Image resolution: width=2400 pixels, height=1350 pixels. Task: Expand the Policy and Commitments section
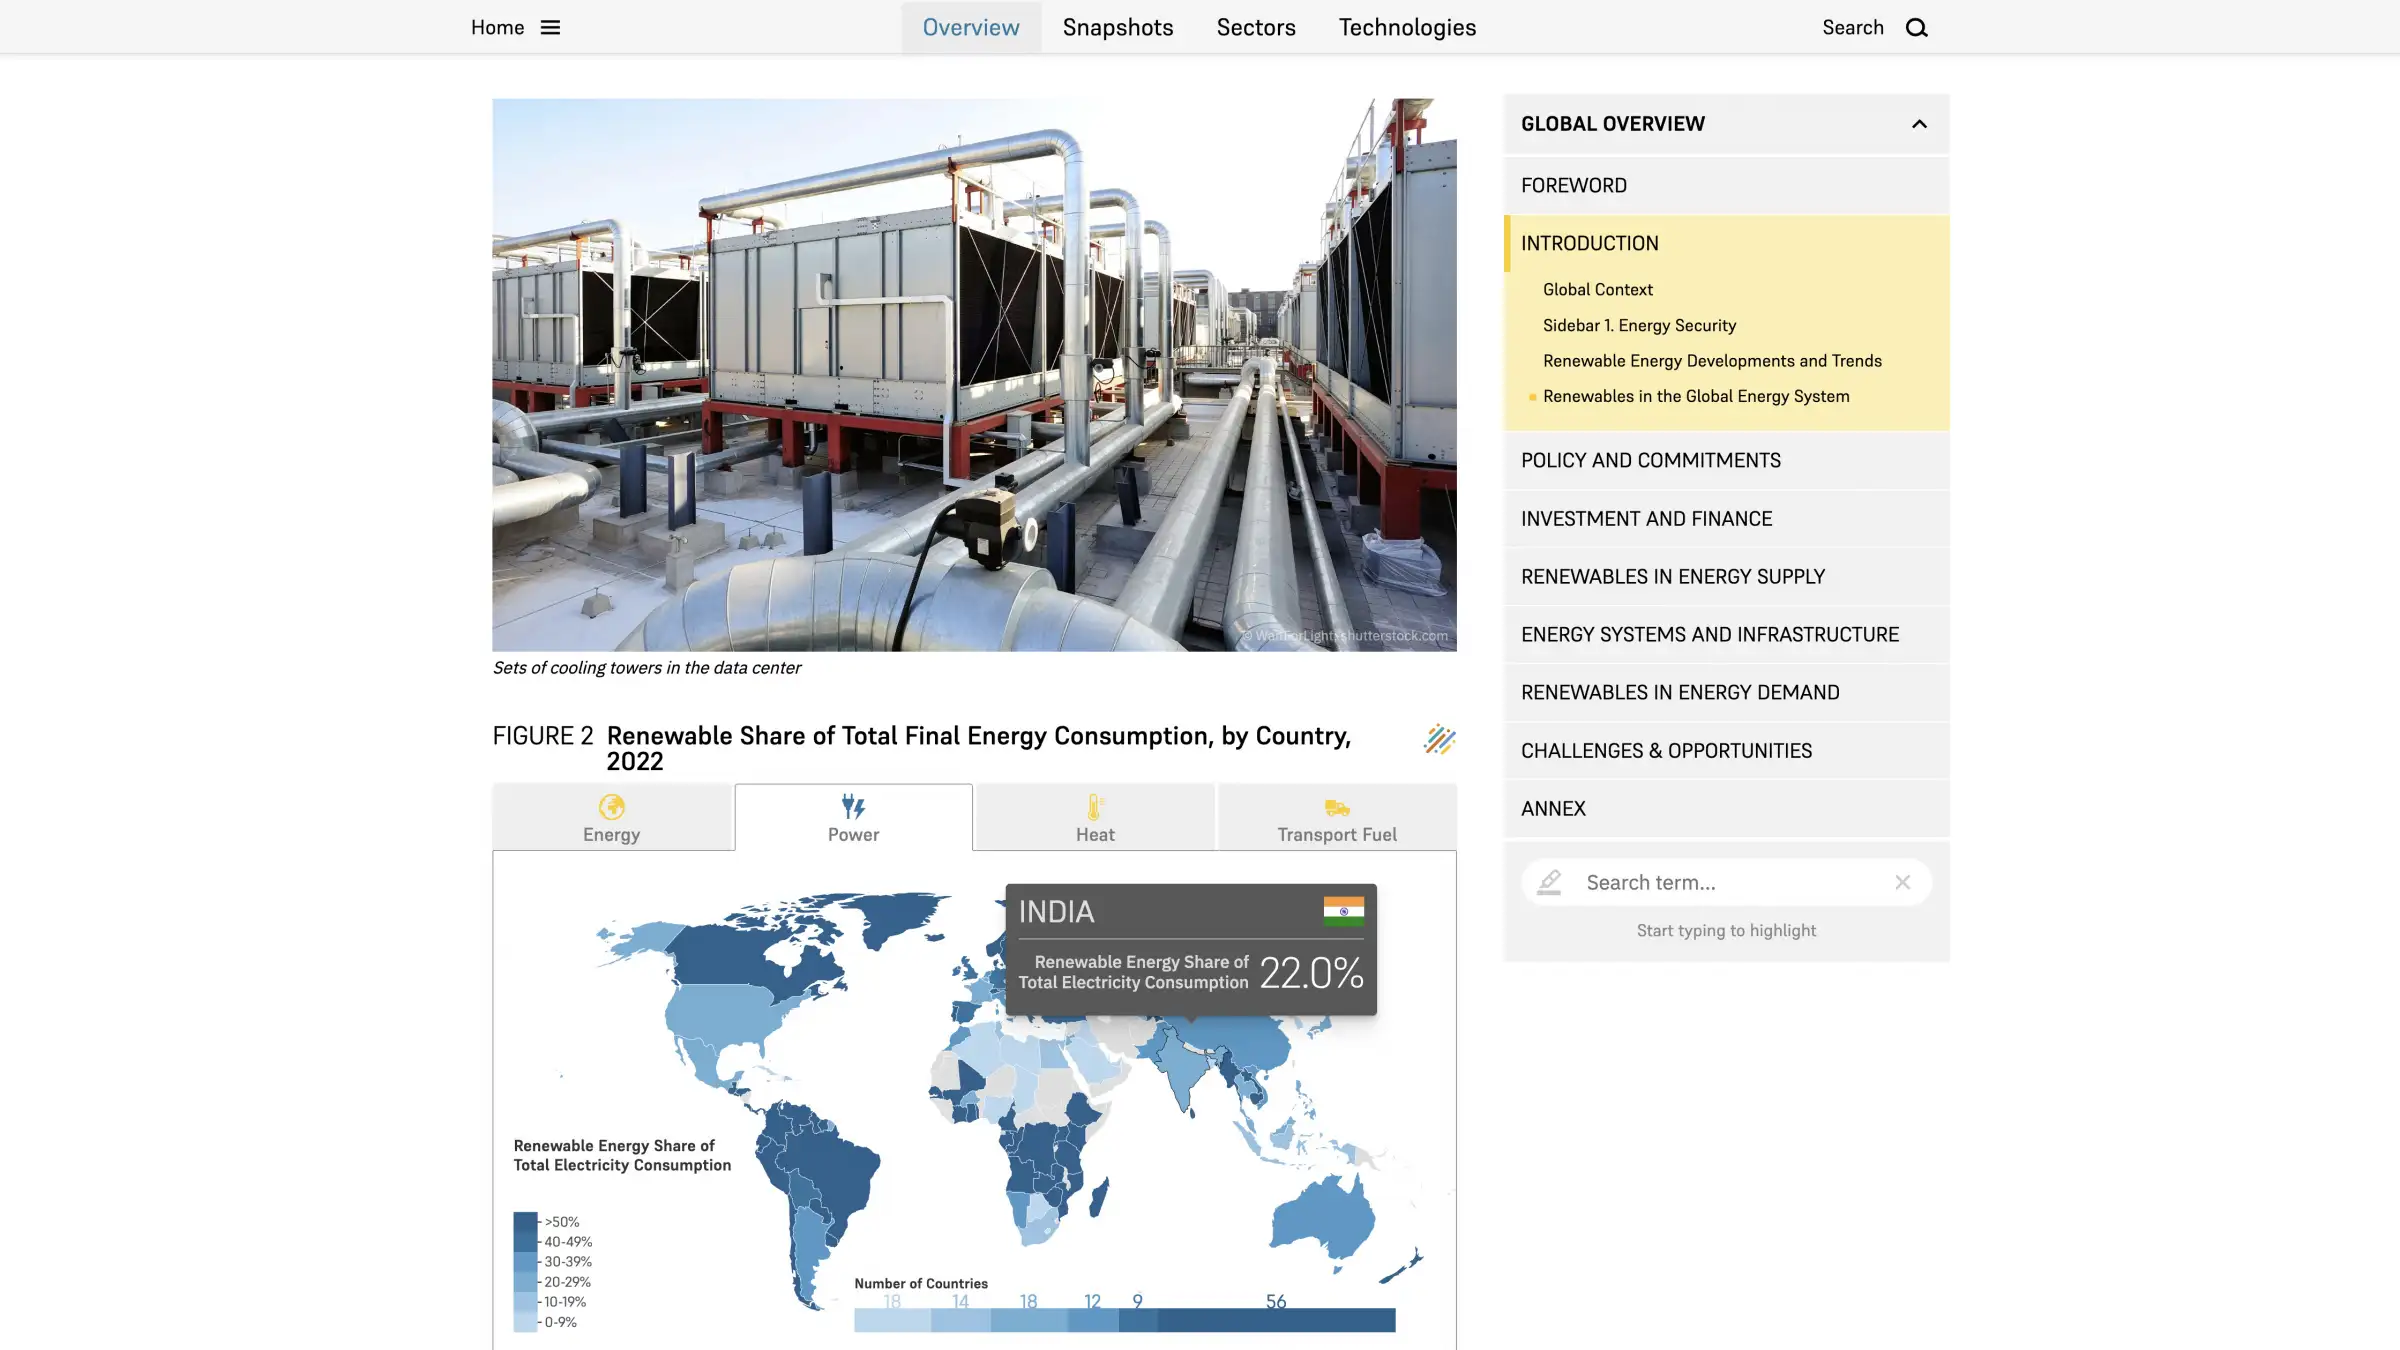1651,460
